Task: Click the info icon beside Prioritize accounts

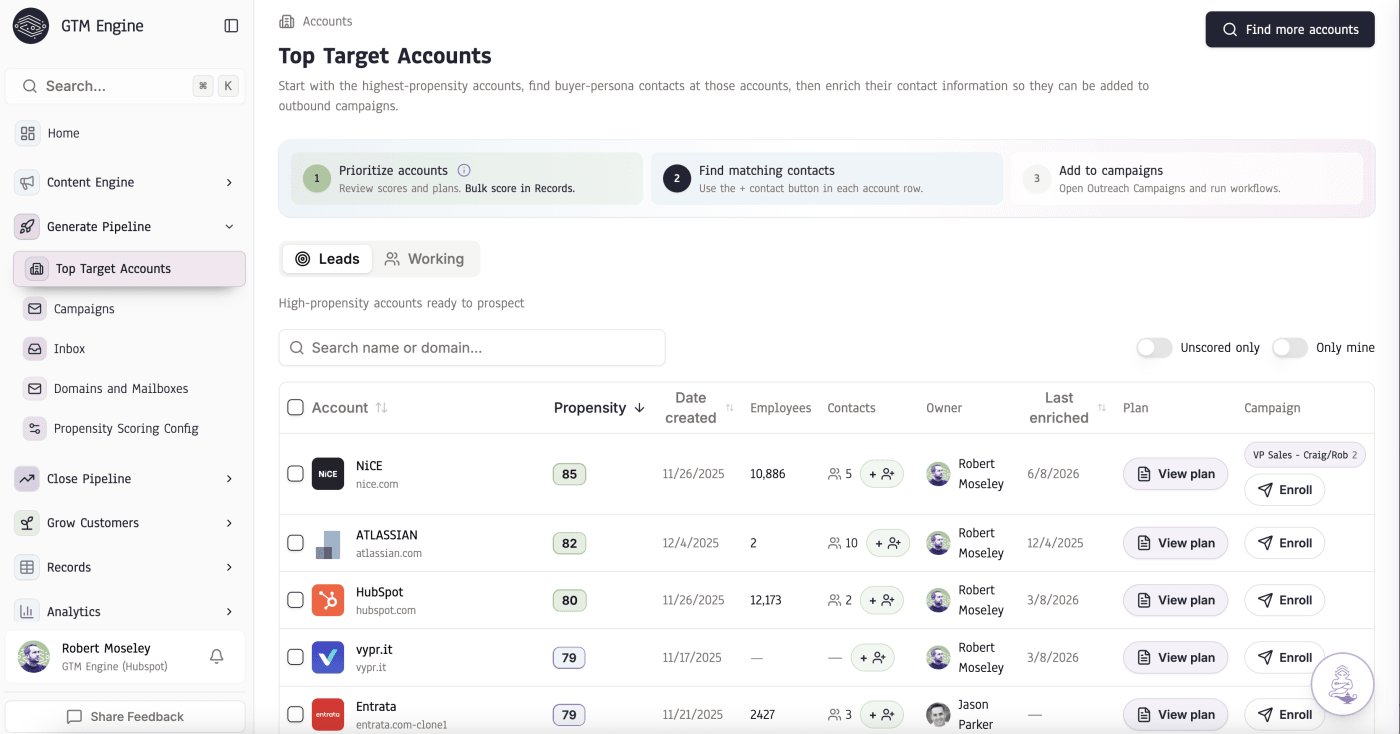Action: point(464,171)
